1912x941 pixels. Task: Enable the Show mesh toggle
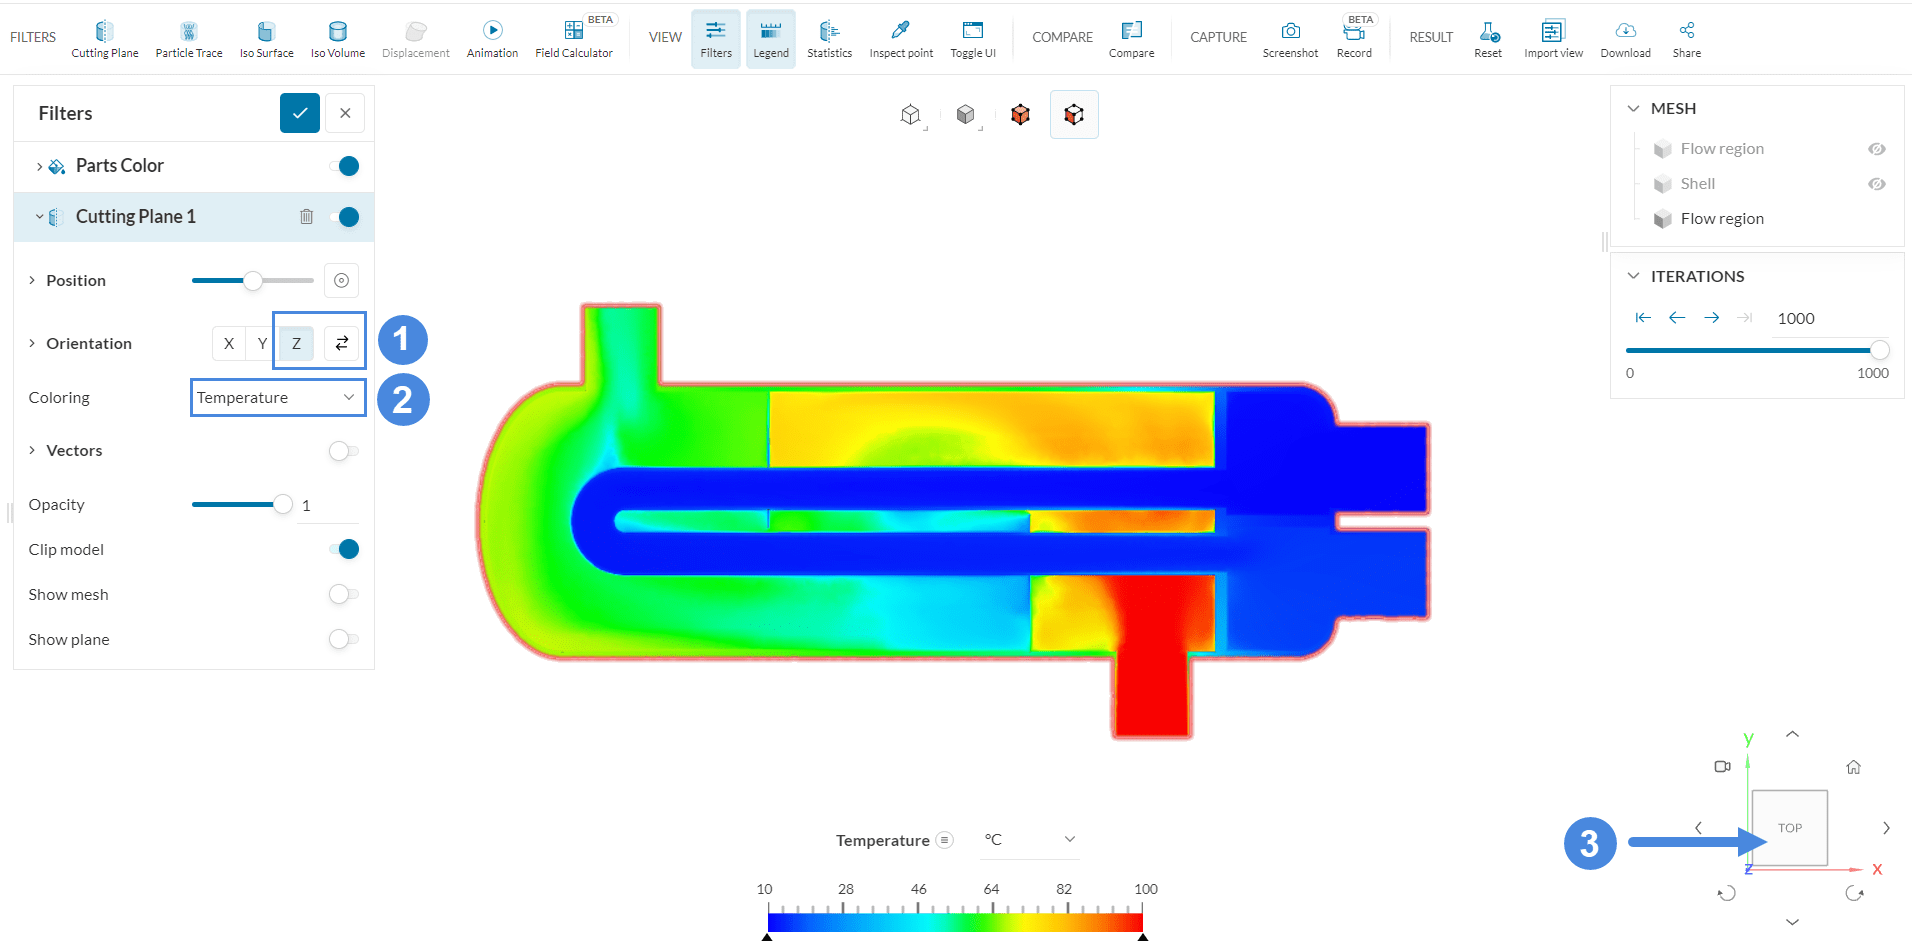(x=345, y=594)
